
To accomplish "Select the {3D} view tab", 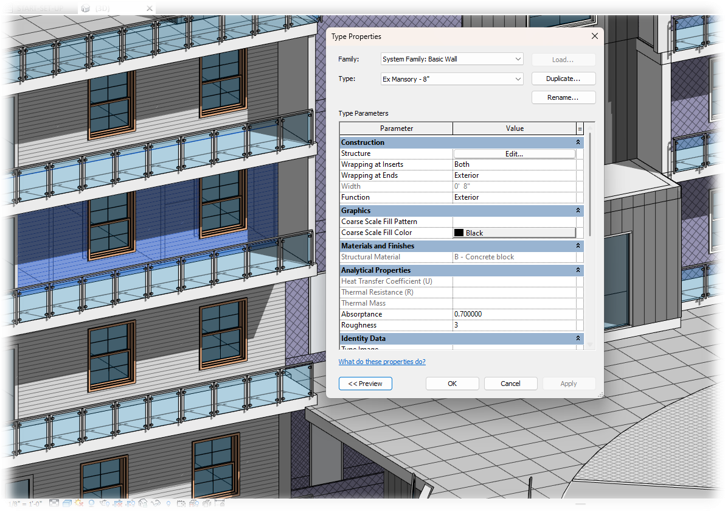I will [102, 8].
